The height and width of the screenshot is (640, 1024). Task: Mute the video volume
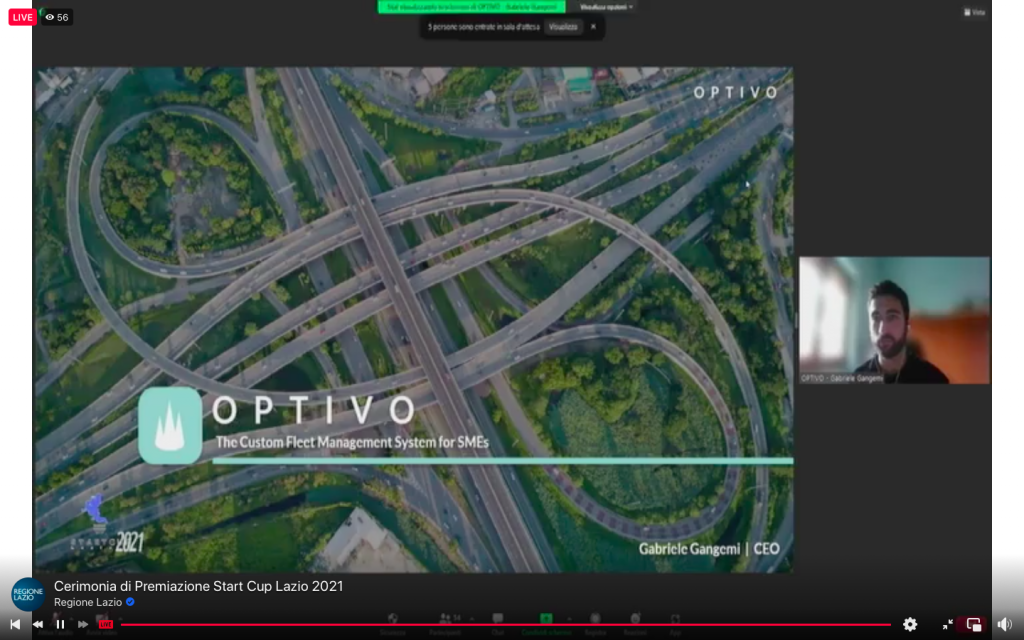pos(1004,624)
